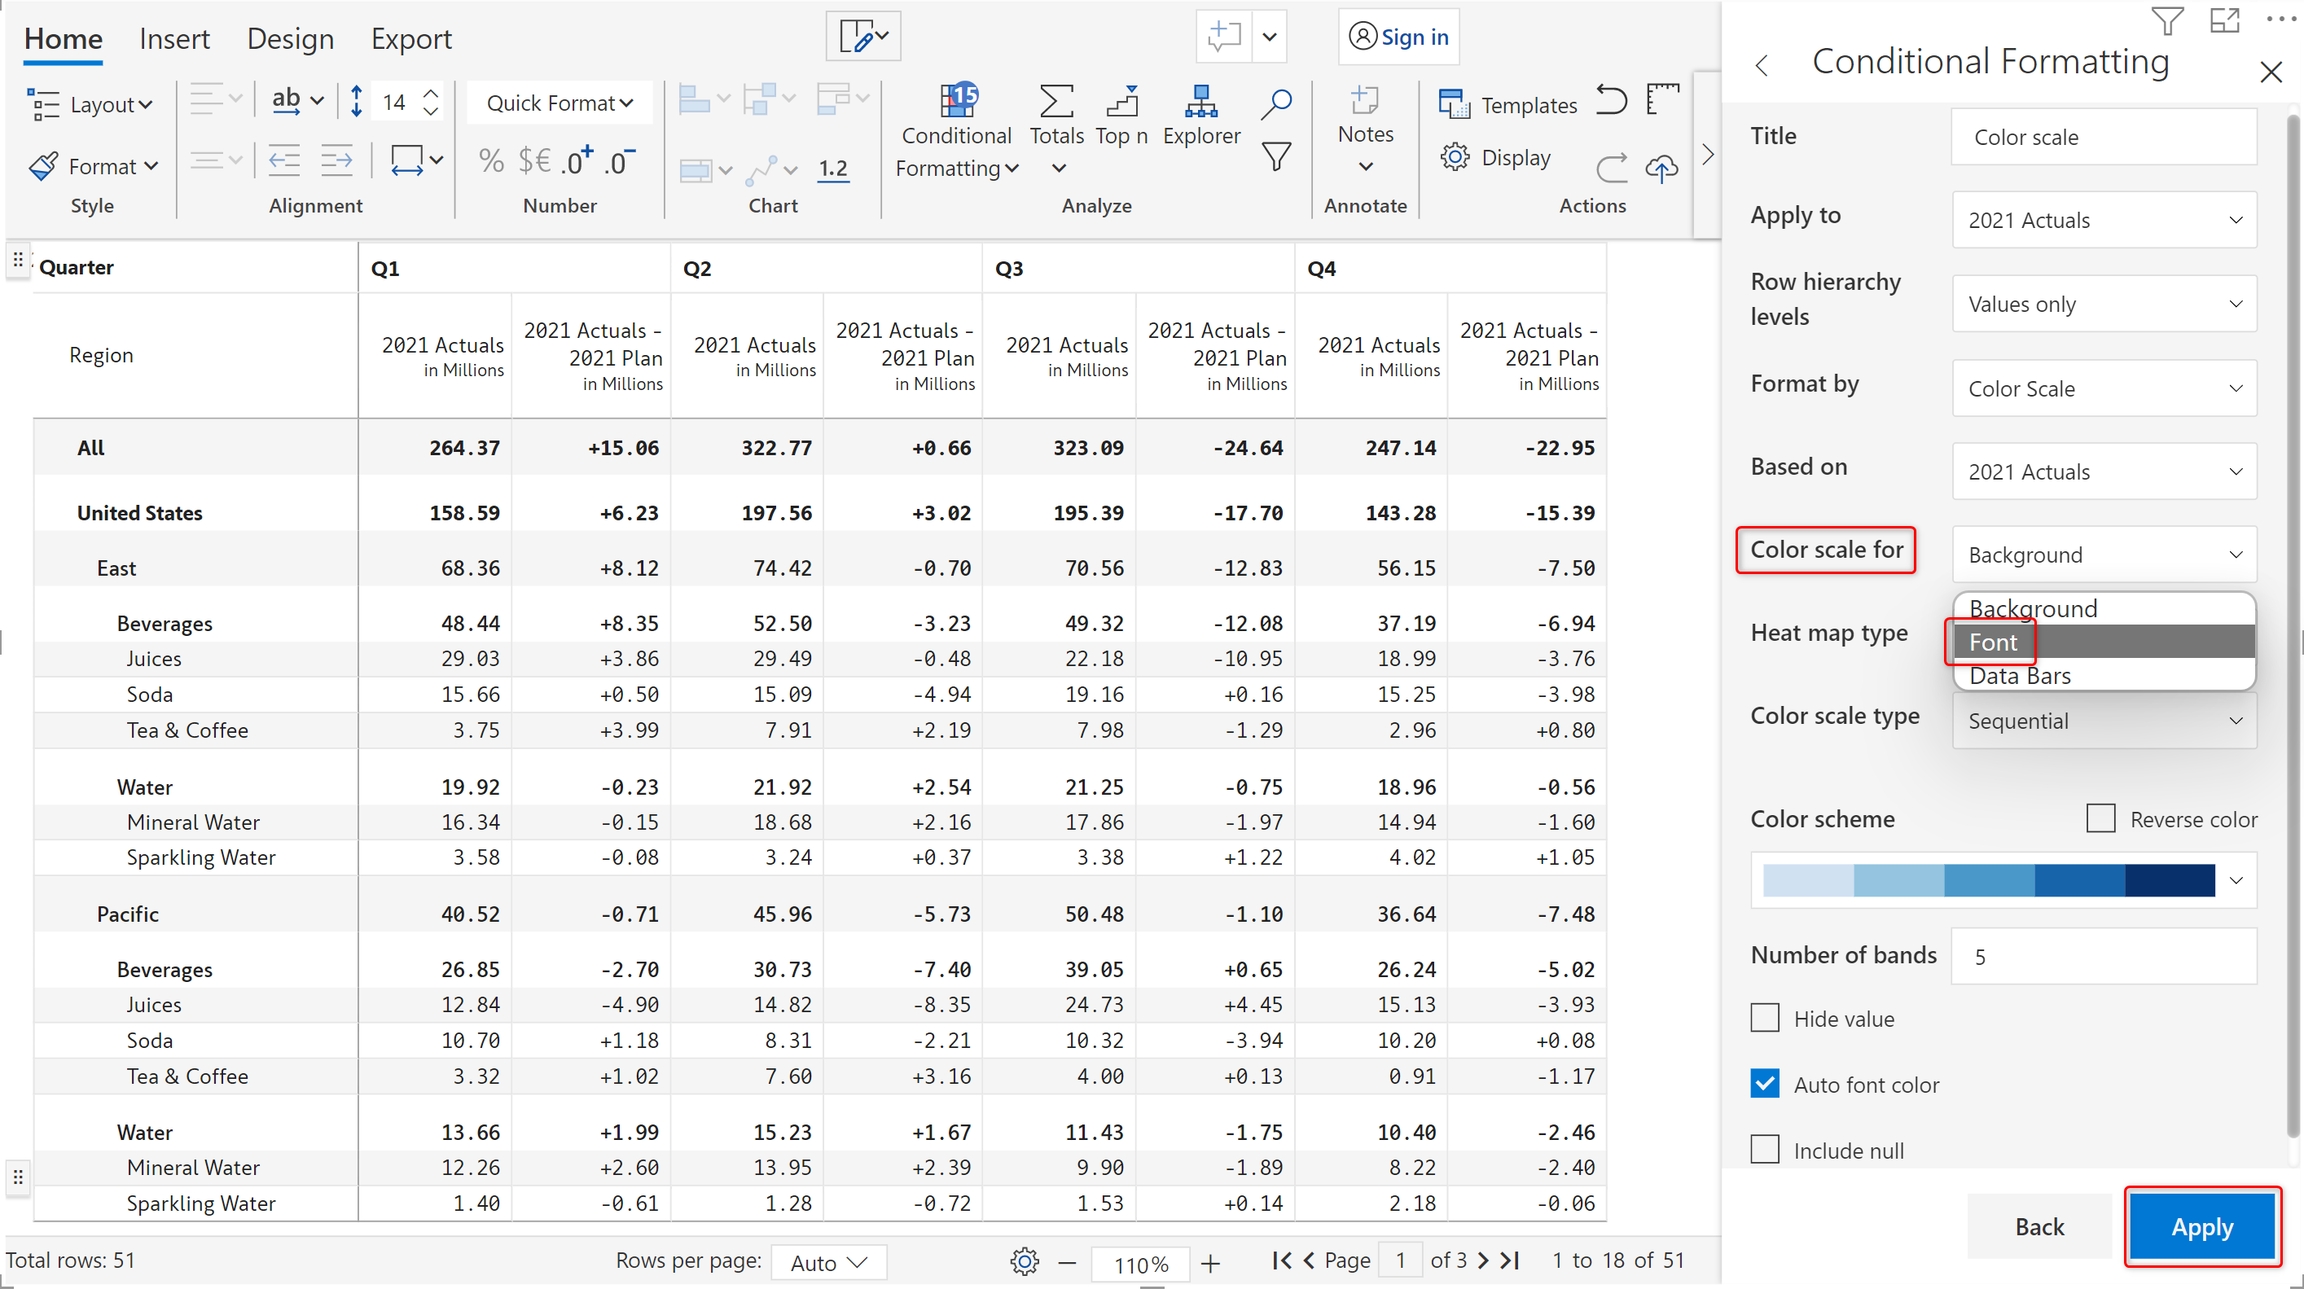Click the percent number format icon

click(491, 160)
